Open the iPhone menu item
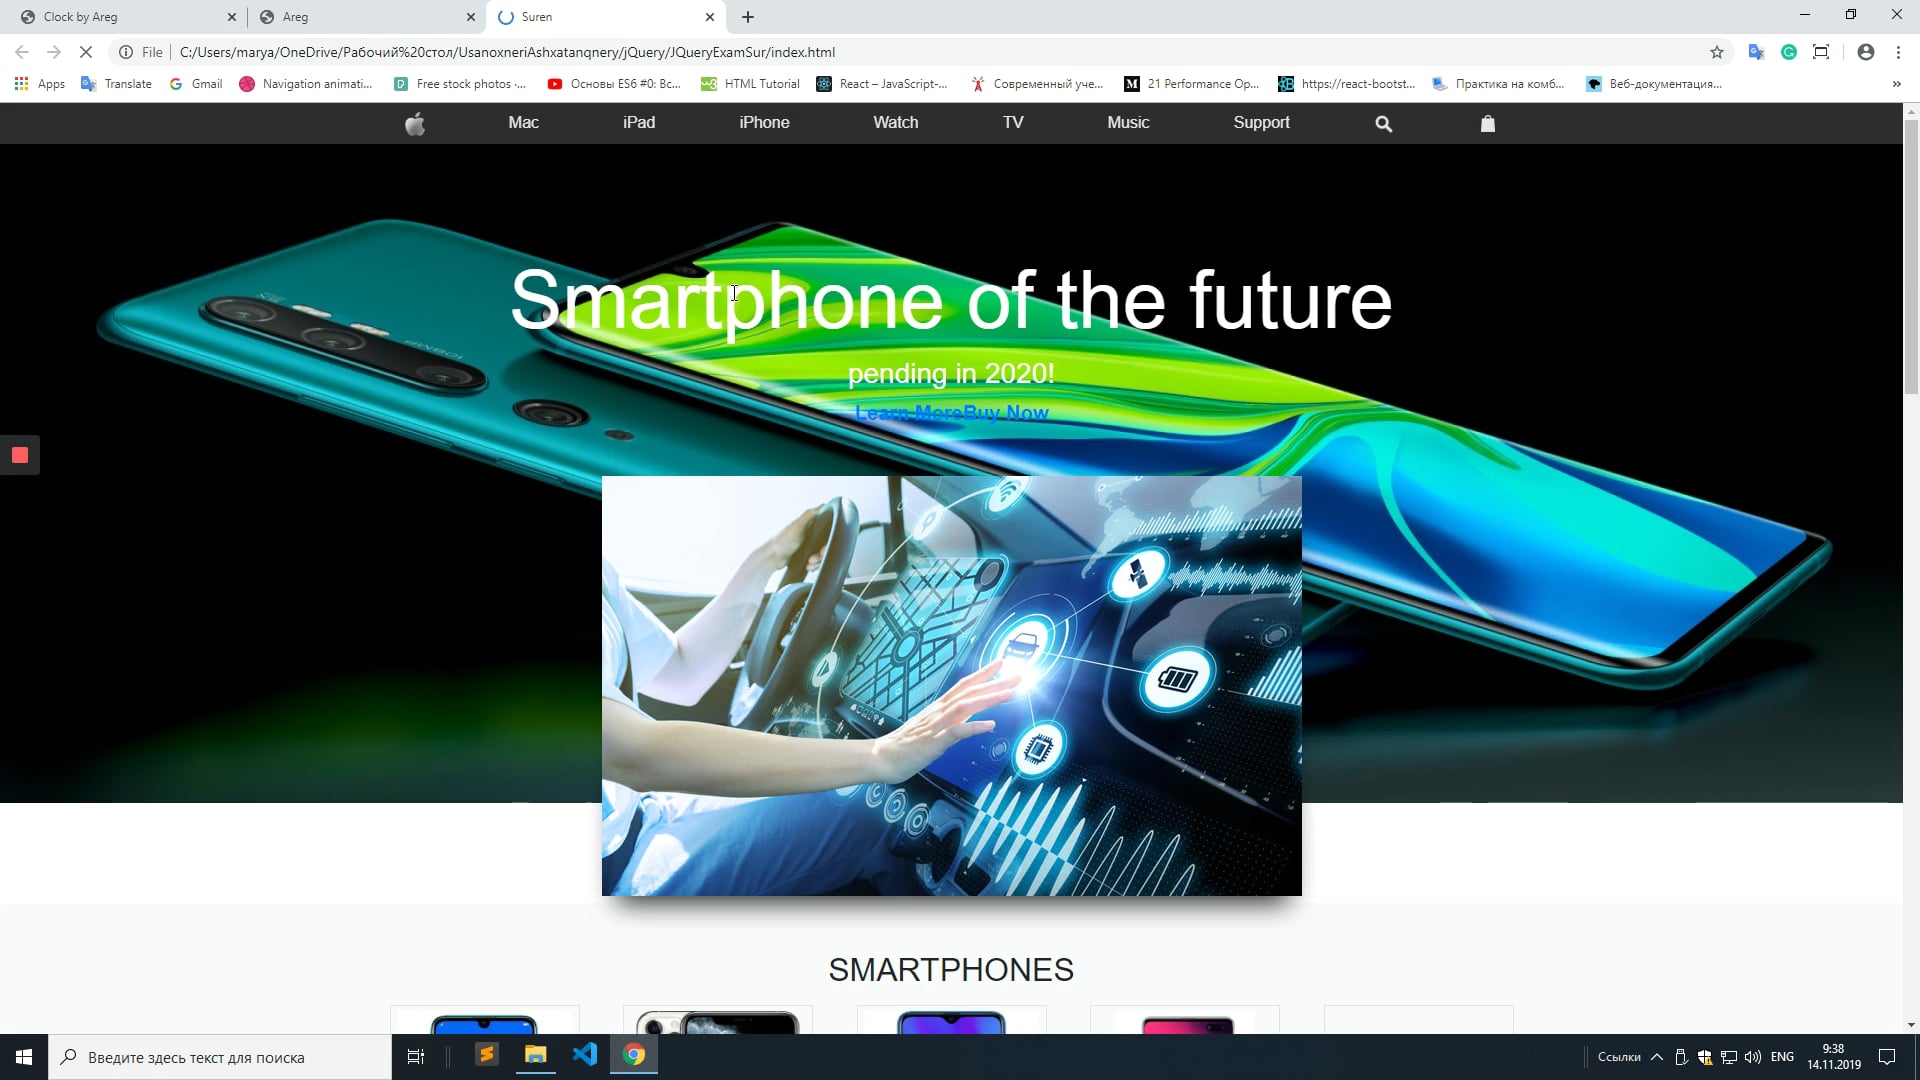Screen dimensions: 1920x1080 [764, 122]
